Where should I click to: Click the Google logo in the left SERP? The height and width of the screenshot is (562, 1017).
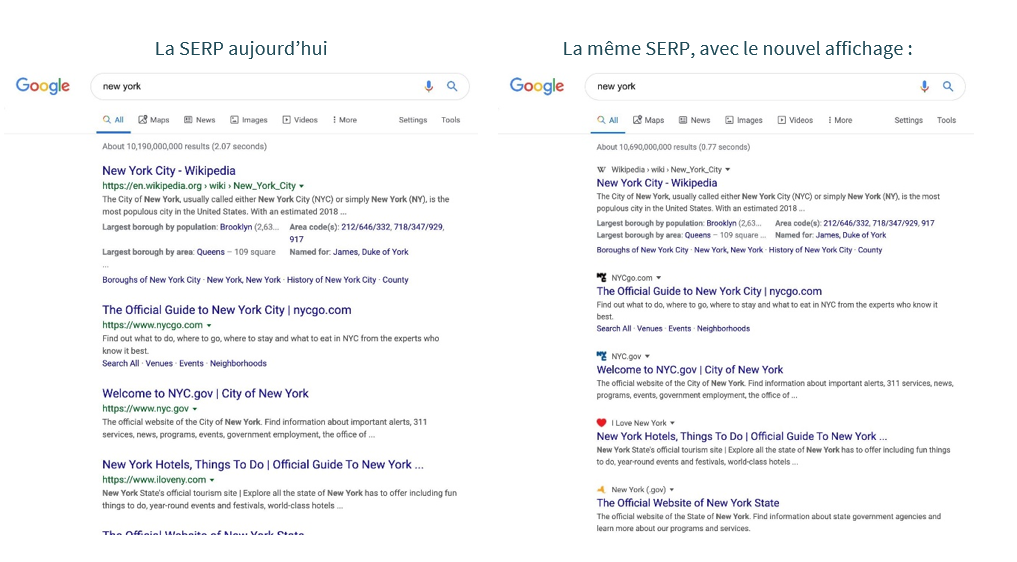click(x=43, y=86)
